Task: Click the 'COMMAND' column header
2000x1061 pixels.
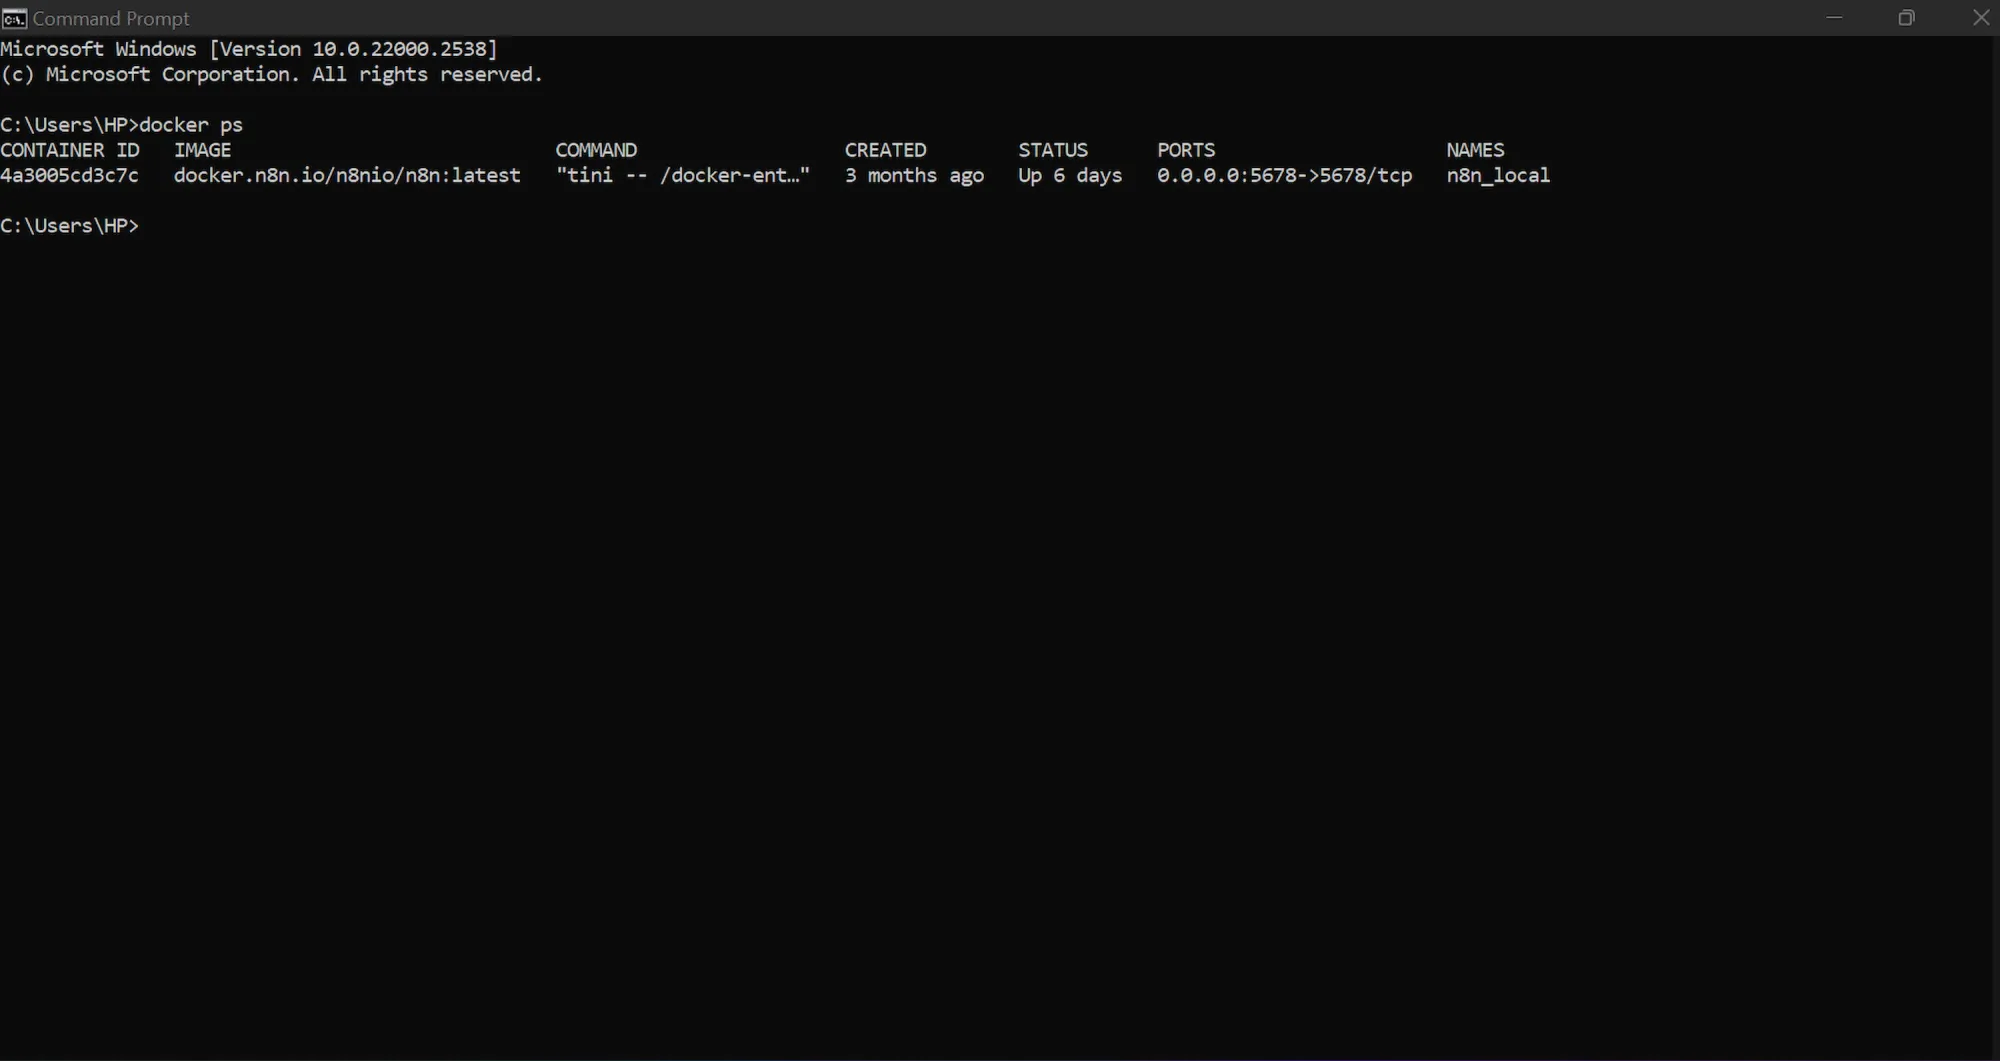Action: tap(596, 150)
